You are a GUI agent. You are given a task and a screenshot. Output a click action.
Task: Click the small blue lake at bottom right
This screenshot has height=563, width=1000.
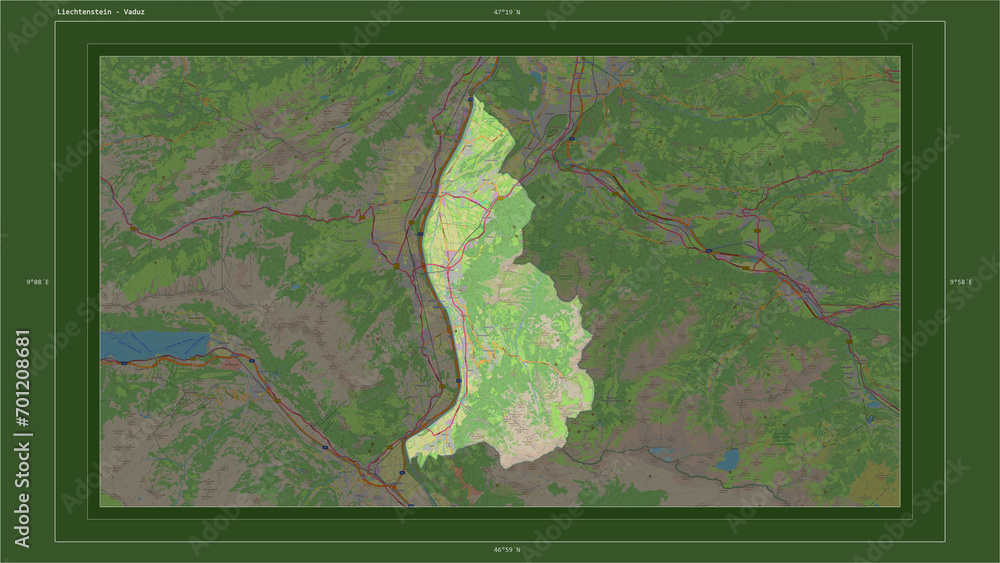pos(728,460)
